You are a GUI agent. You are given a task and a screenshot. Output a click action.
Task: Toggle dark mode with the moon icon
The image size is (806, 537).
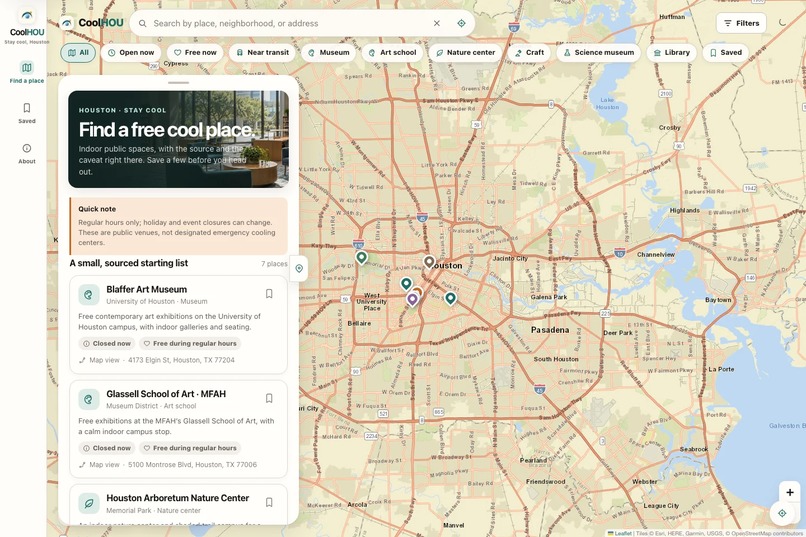782,23
